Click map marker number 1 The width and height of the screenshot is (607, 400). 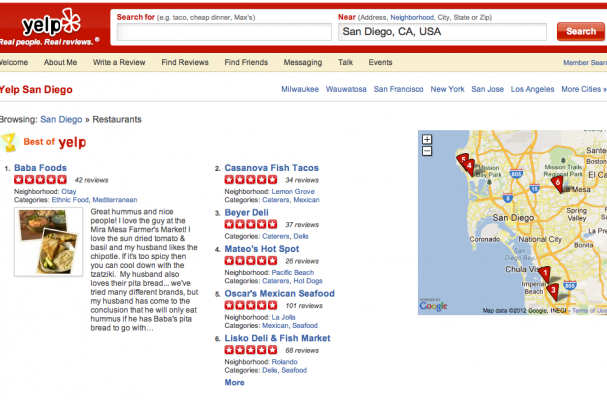[x=545, y=275]
